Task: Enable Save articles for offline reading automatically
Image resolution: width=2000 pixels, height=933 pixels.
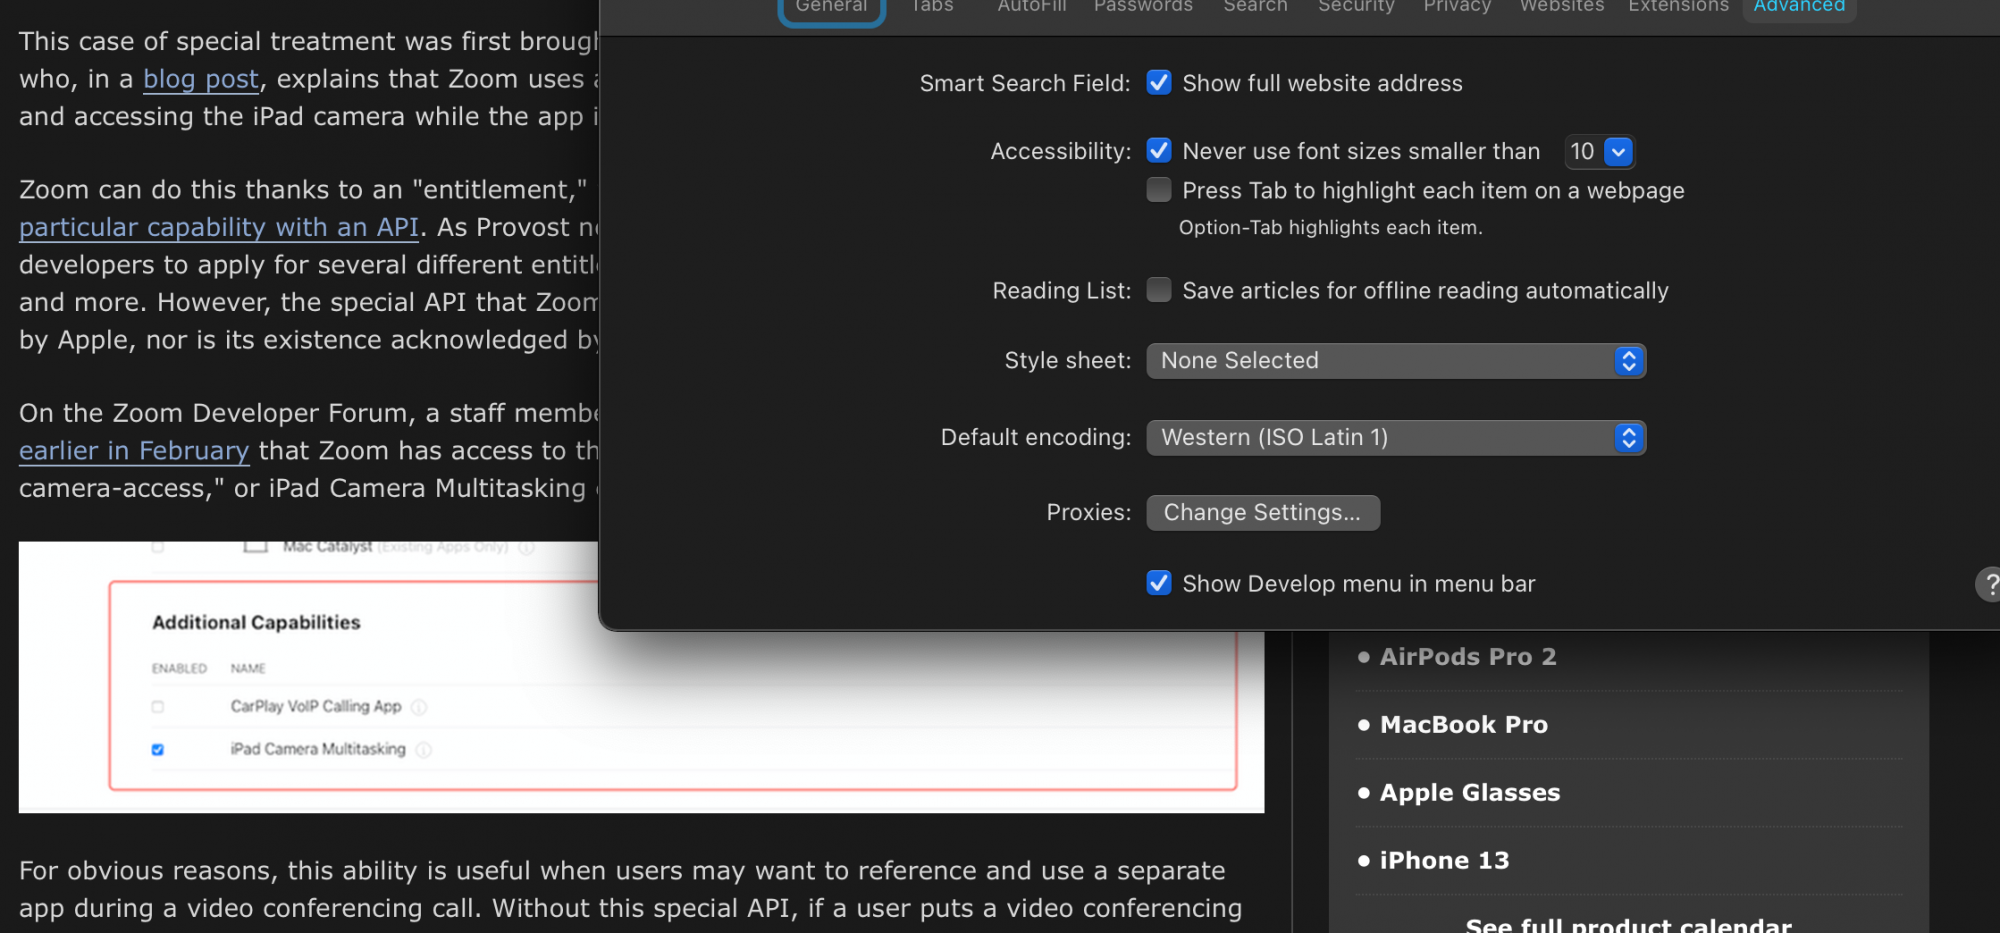Action: point(1159,290)
